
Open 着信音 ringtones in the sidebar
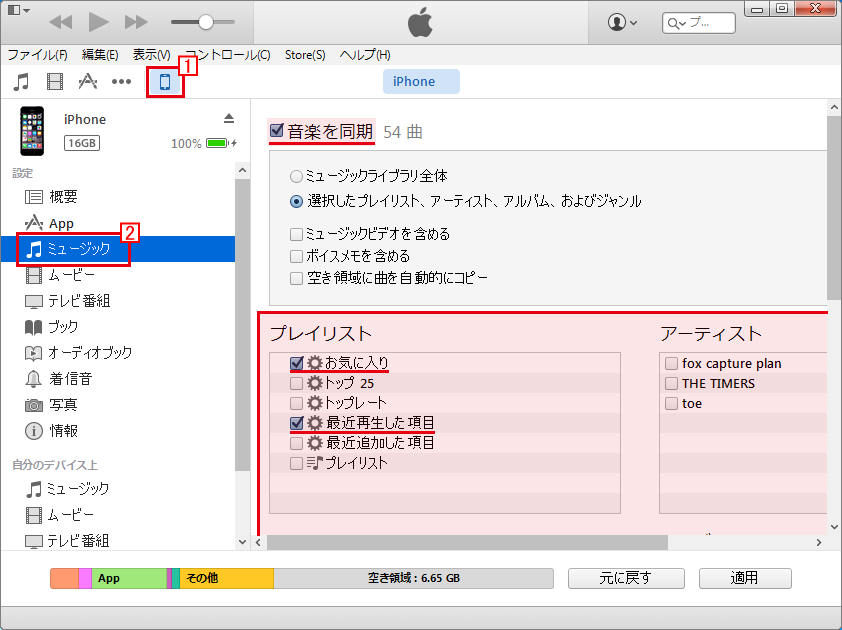point(118,379)
